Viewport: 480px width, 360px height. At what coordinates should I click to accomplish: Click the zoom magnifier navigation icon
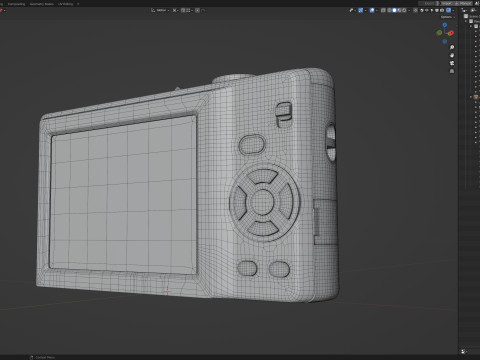coord(452,47)
